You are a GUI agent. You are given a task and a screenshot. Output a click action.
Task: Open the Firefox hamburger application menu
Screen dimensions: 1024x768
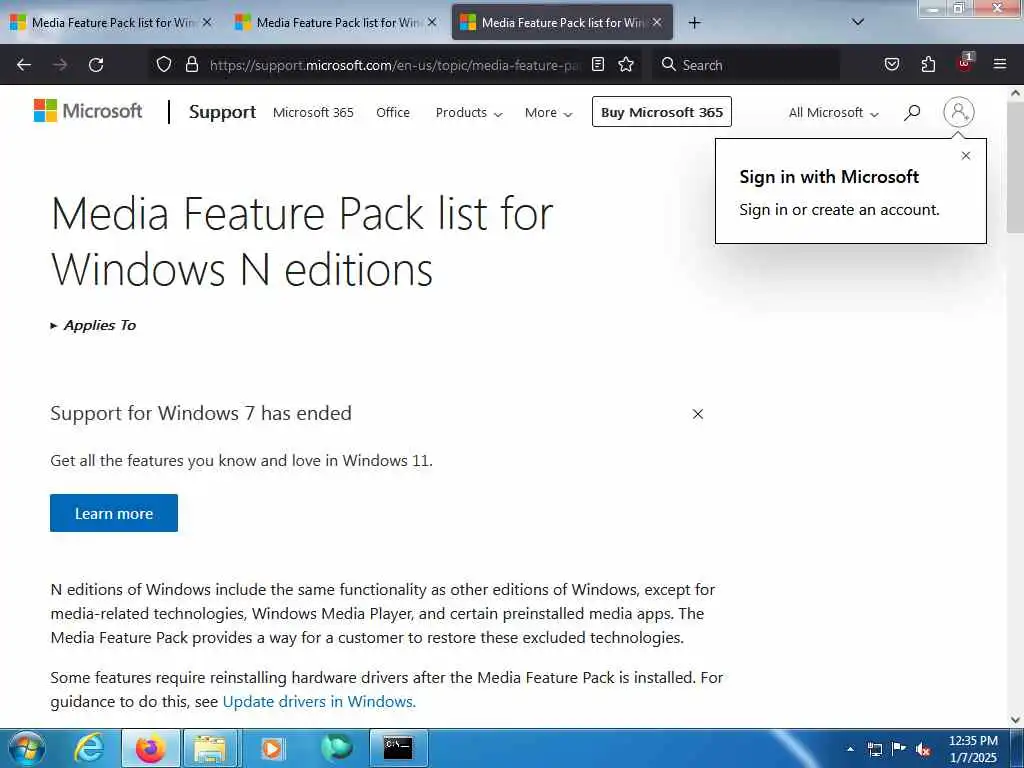(999, 64)
